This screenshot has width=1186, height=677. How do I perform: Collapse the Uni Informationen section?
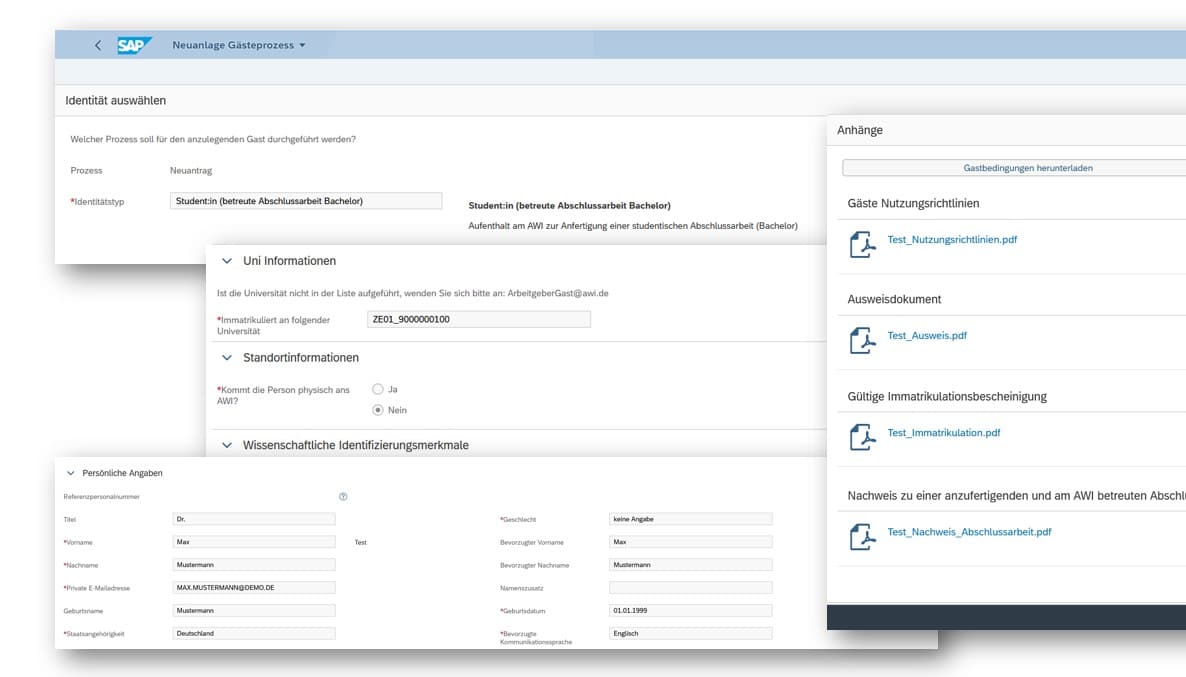(226, 261)
